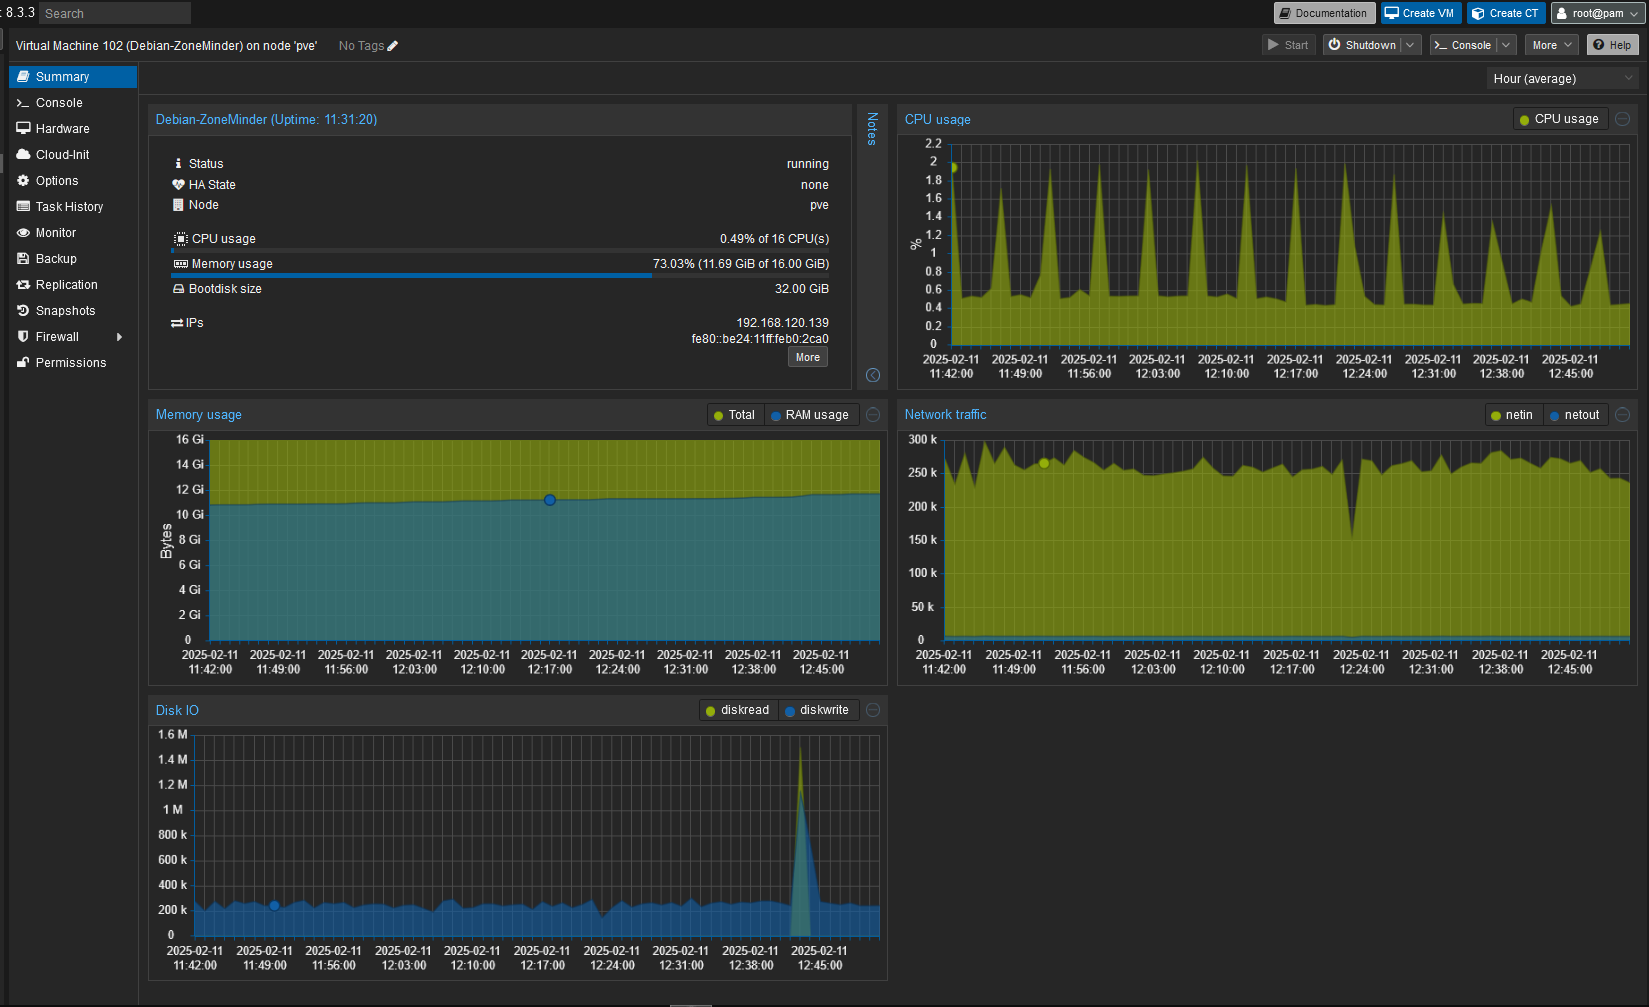The width and height of the screenshot is (1649, 1007).
Task: Toggle the RAM usage legend series
Action: pos(810,415)
